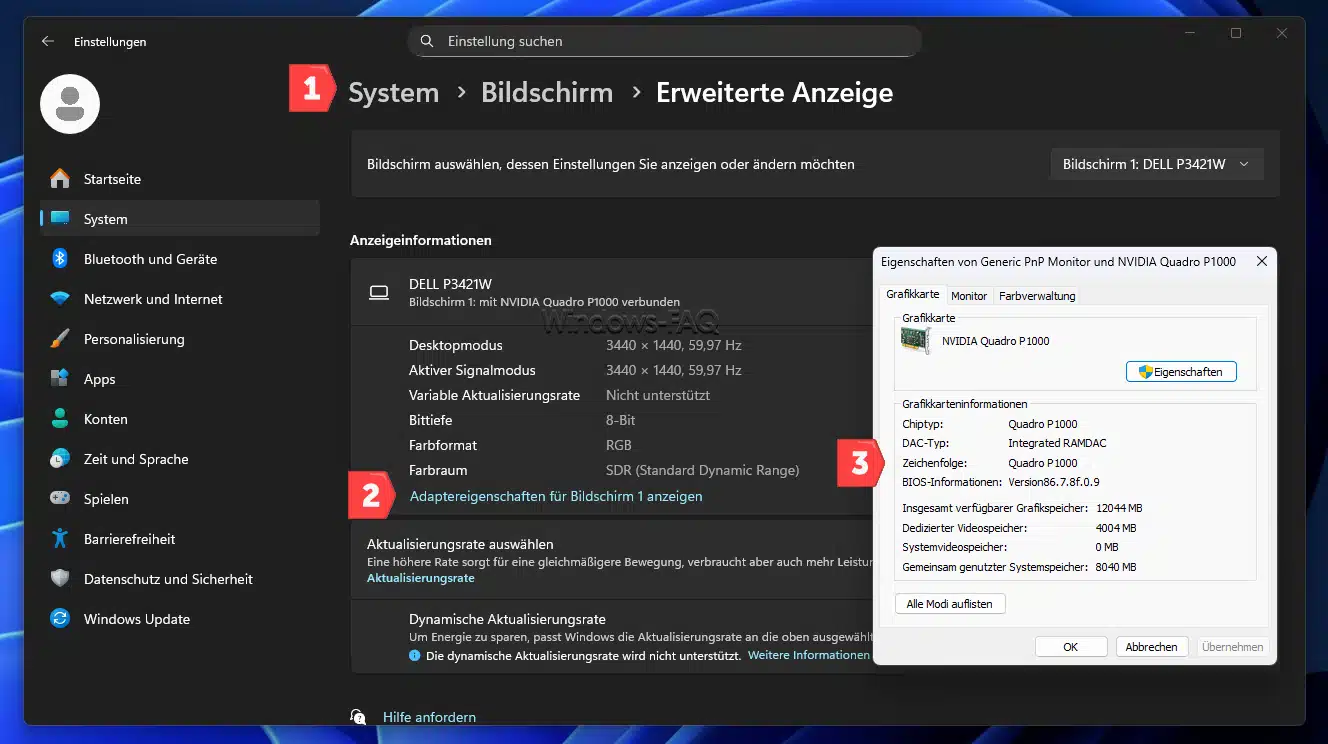
Task: Open Adaptereigenschaften für Bildschirm 1 anzeigen link
Action: (x=556, y=496)
